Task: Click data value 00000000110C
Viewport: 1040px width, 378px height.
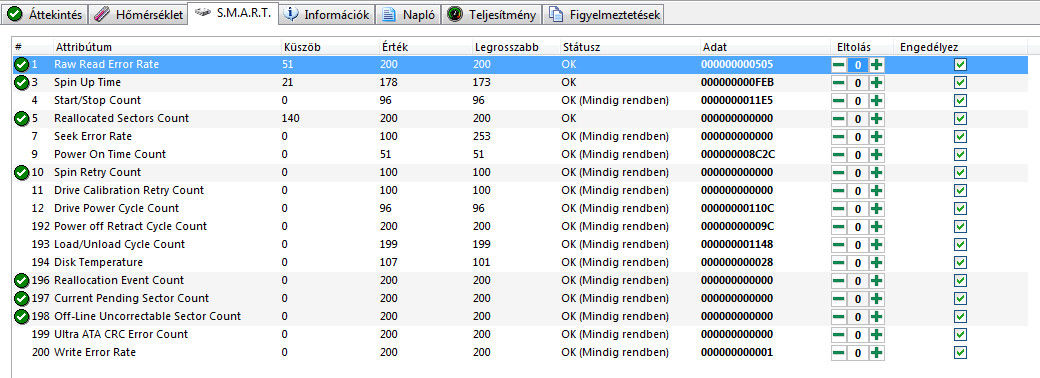Action: (737, 208)
